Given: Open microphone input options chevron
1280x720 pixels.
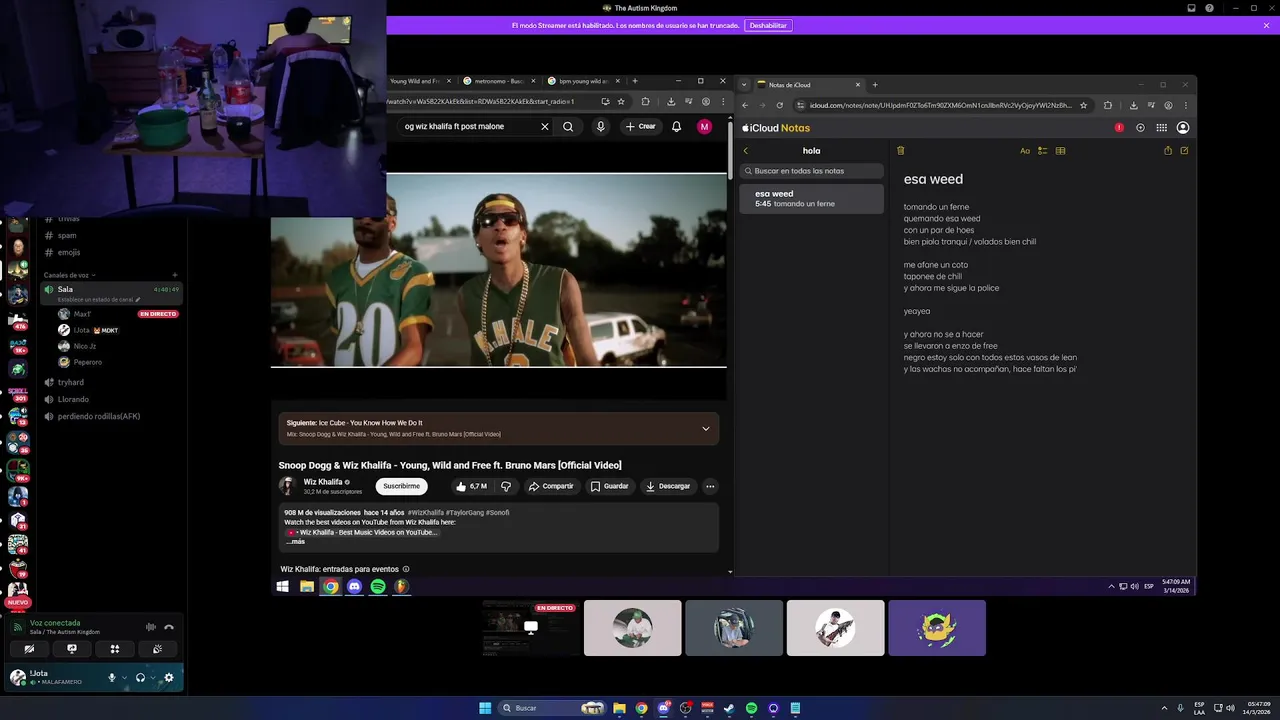Looking at the screenshot, I should pos(124,677).
